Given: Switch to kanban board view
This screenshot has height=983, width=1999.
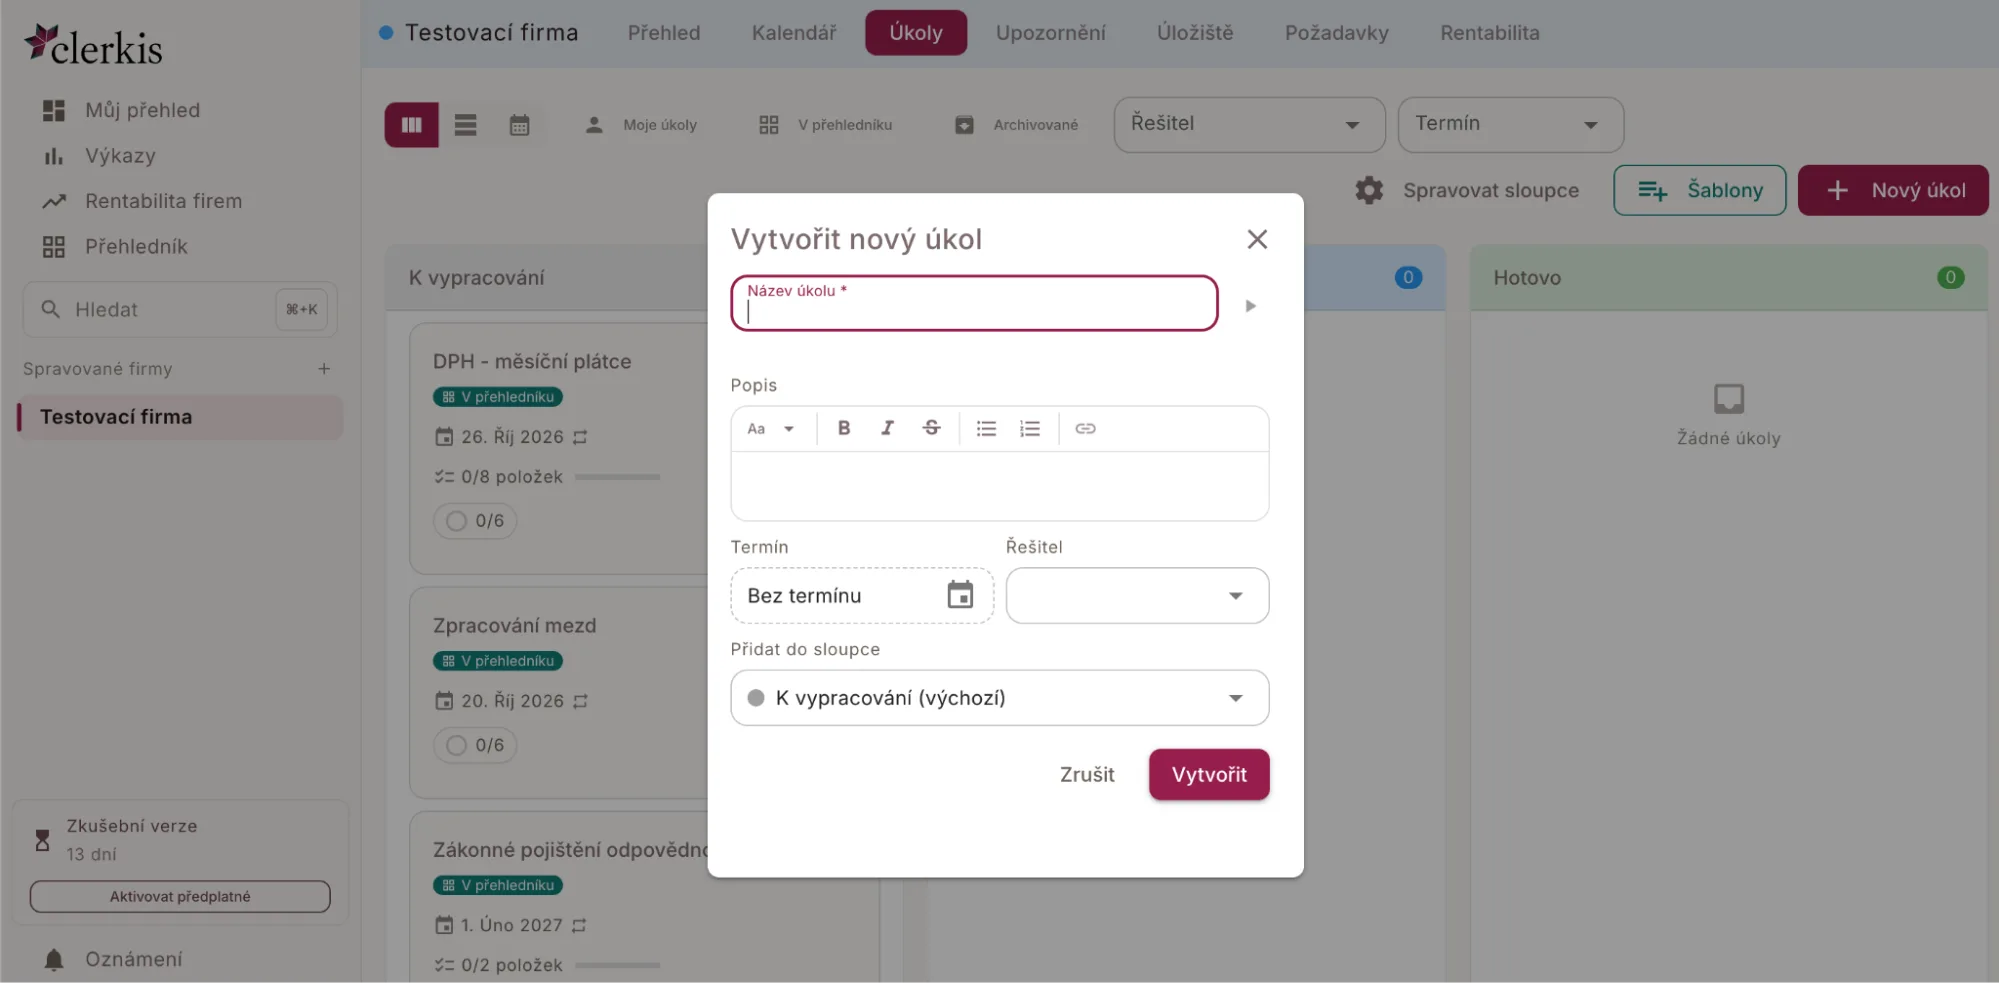Looking at the screenshot, I should click(411, 125).
